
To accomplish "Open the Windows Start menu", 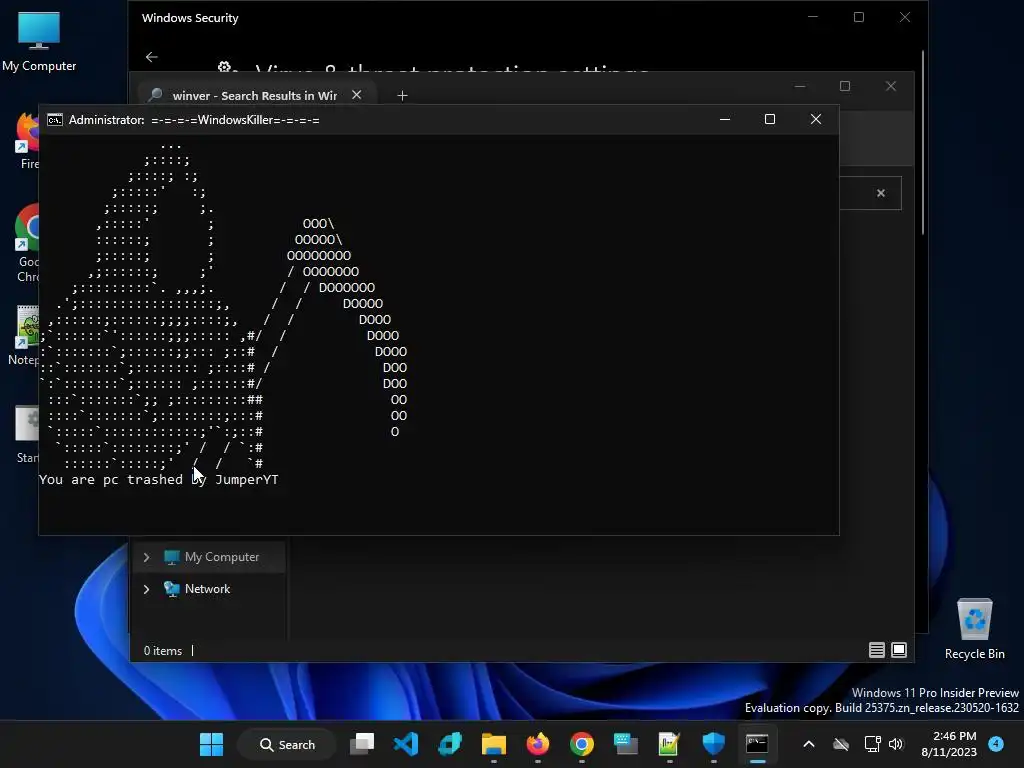I will [x=211, y=744].
